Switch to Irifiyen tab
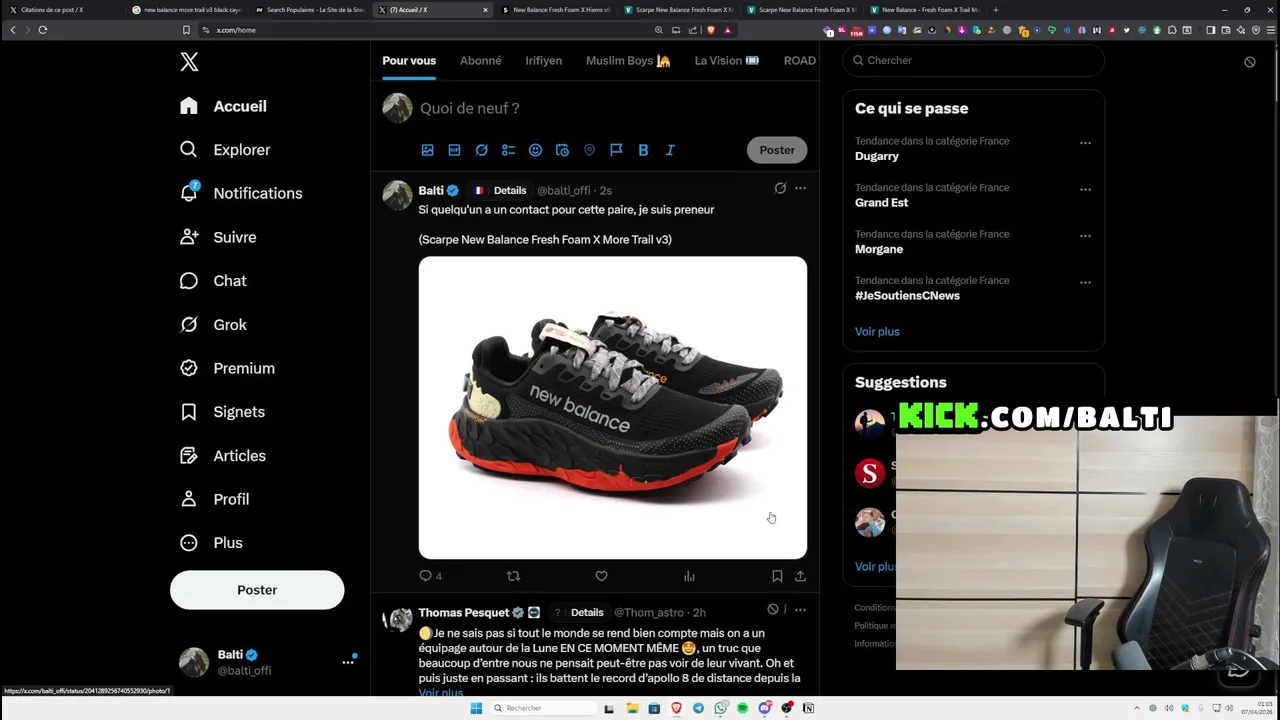1280x720 pixels. click(x=544, y=61)
